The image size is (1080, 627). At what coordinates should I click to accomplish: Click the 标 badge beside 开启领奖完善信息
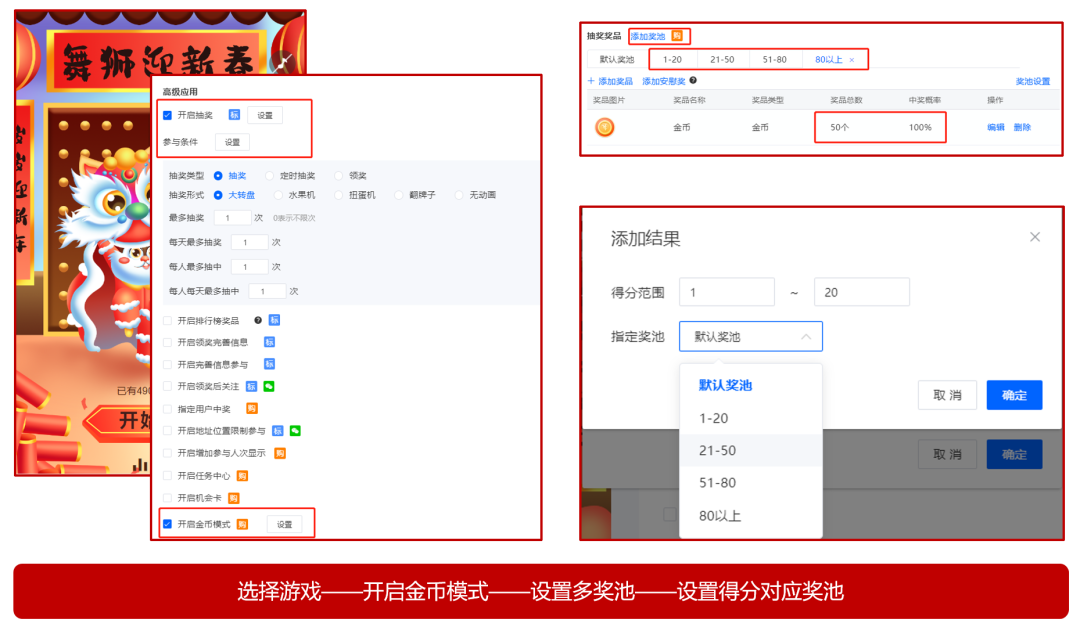click(269, 342)
